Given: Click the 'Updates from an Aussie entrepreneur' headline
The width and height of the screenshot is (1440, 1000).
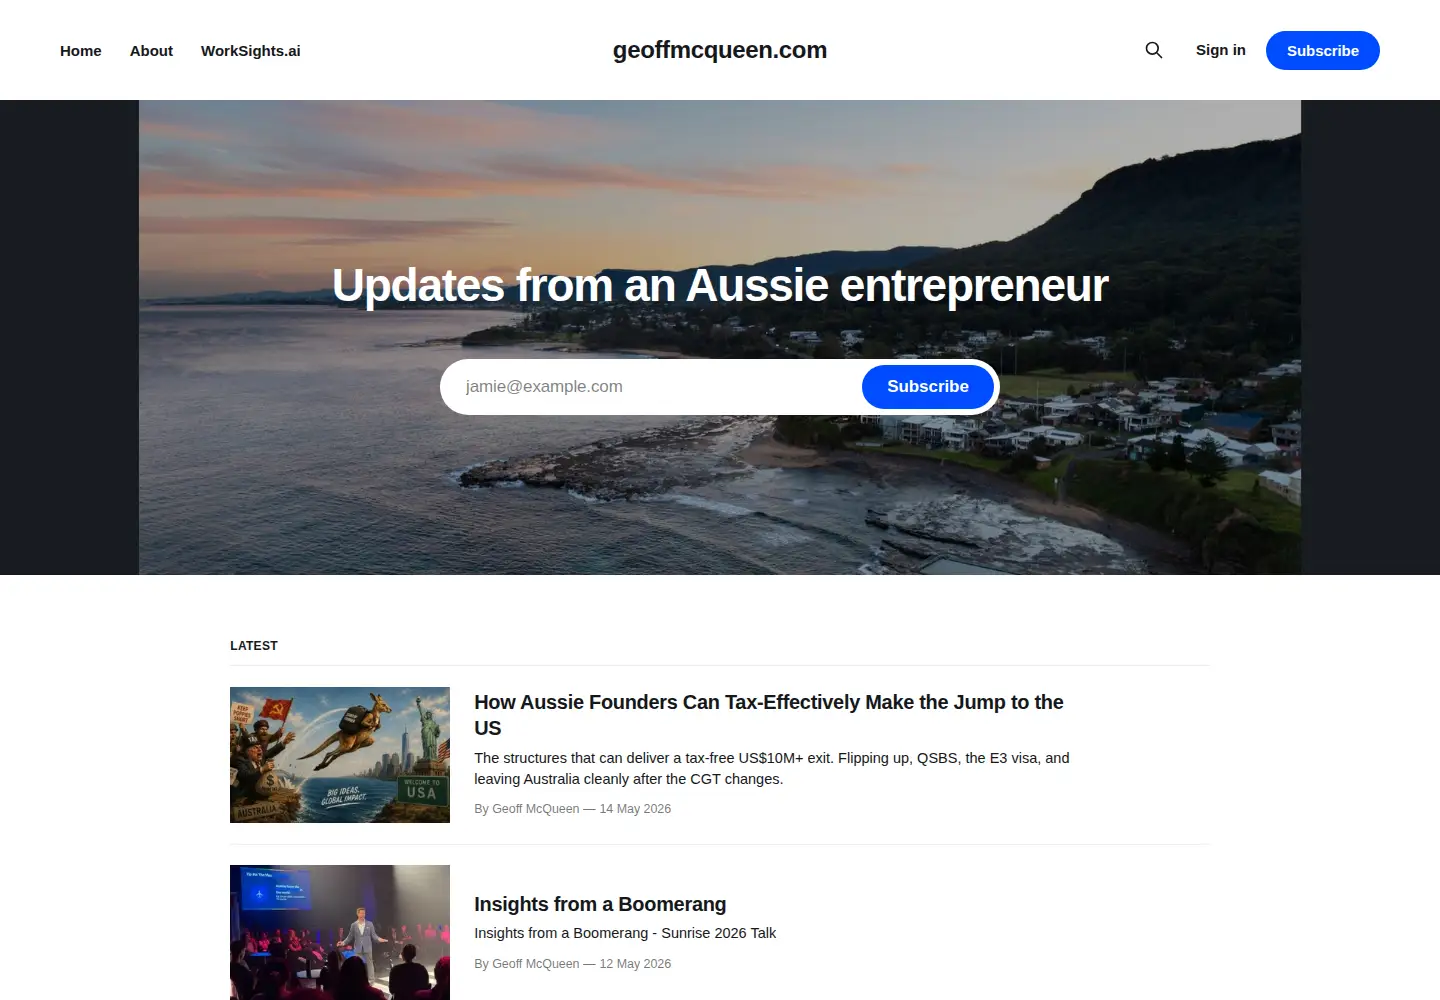Looking at the screenshot, I should (720, 286).
